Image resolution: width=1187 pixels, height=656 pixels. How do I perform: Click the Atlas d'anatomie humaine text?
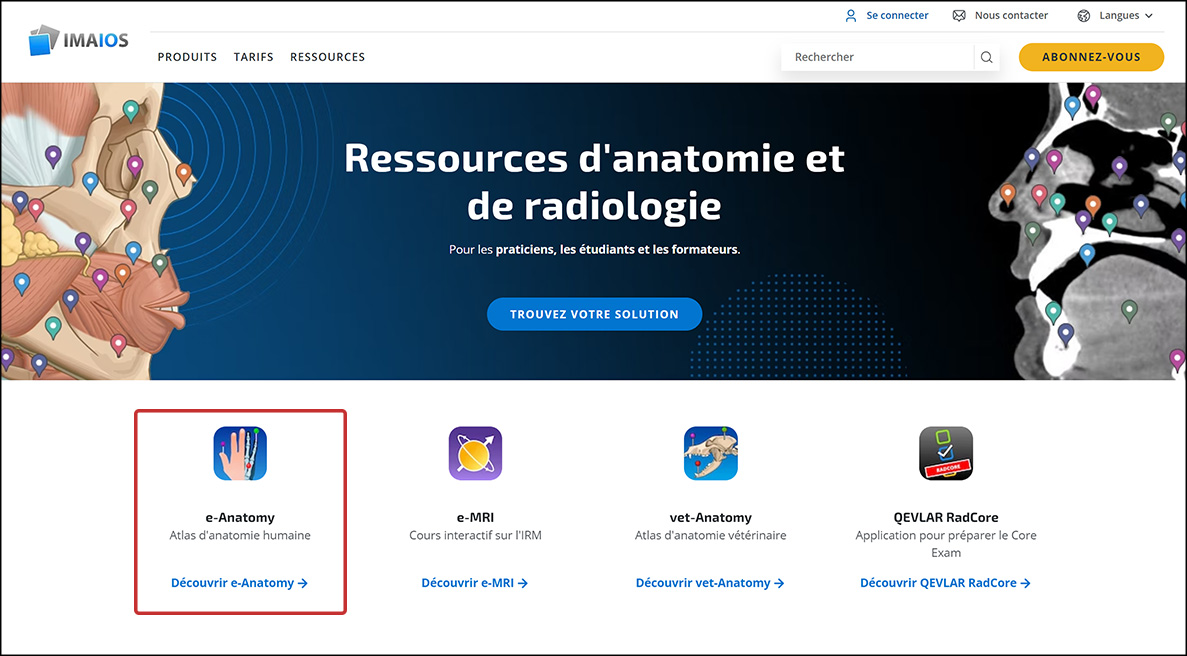pyautogui.click(x=240, y=536)
